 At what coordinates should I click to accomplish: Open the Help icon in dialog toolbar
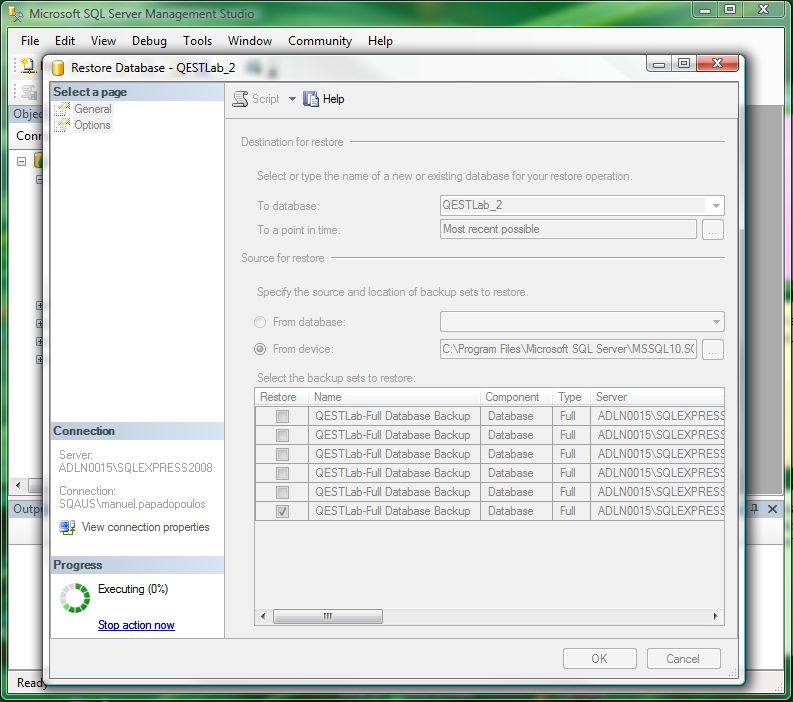coord(311,99)
